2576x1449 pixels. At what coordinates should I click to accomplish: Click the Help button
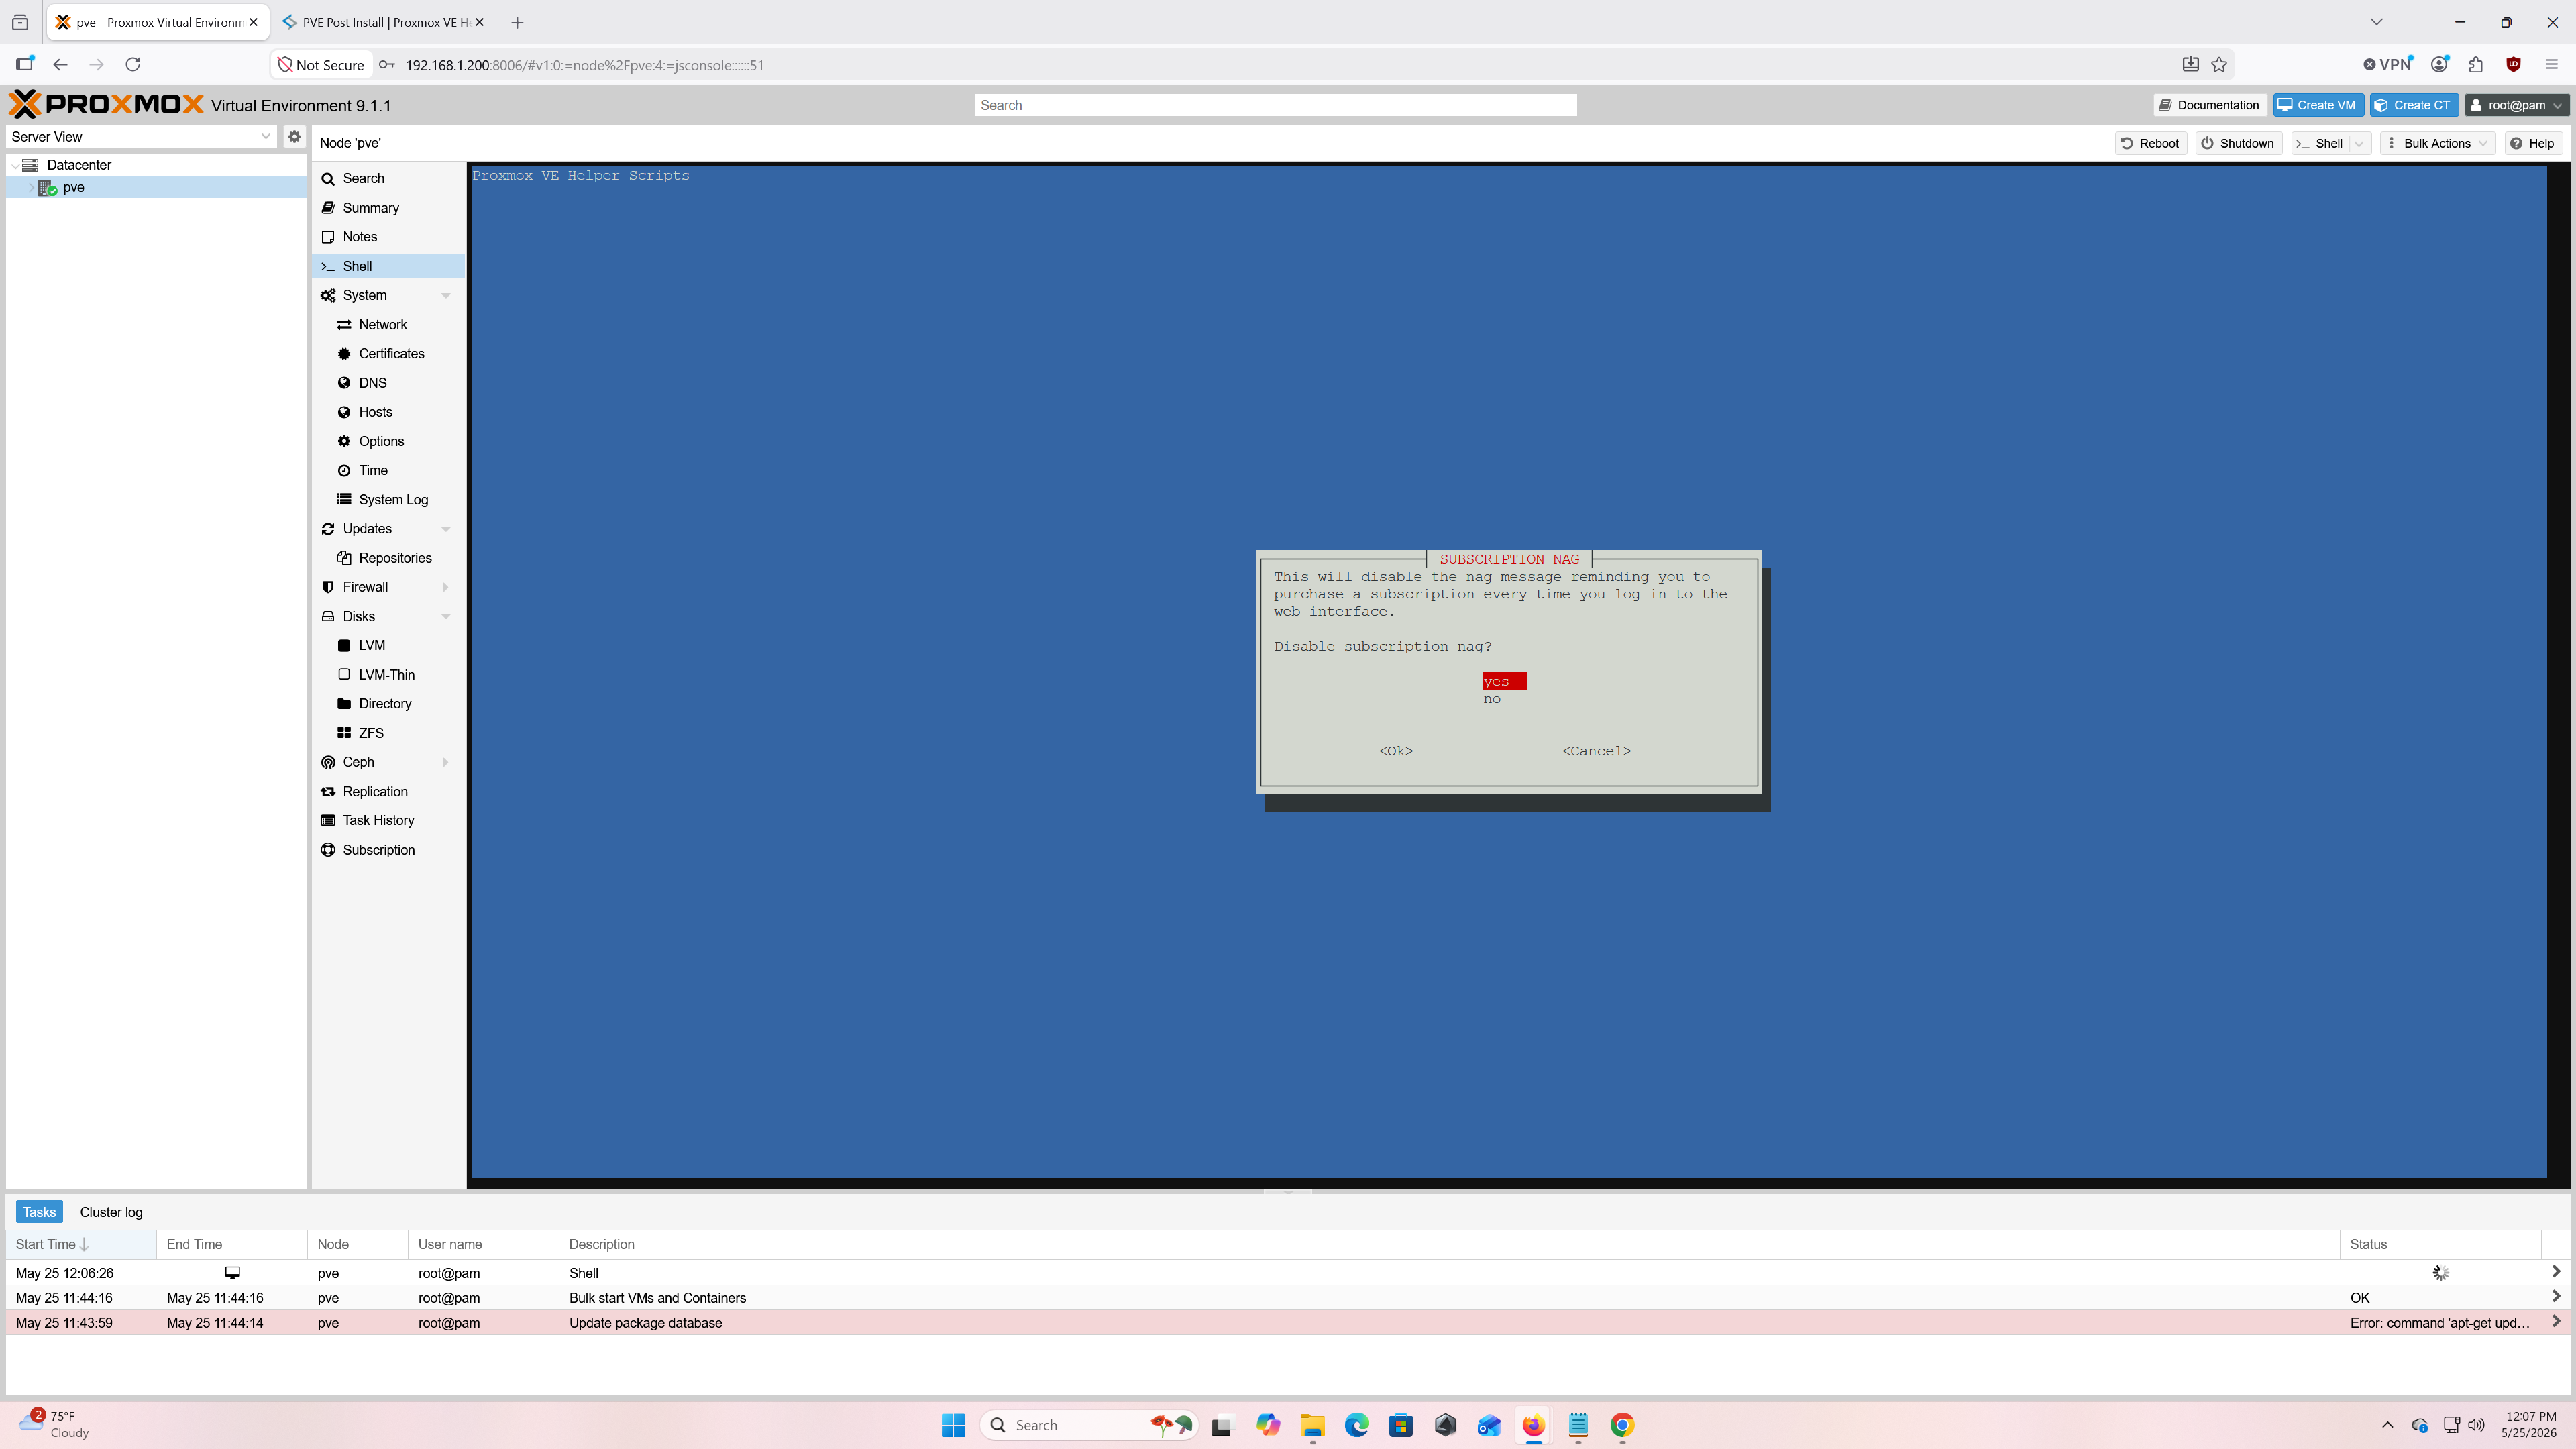point(2532,143)
